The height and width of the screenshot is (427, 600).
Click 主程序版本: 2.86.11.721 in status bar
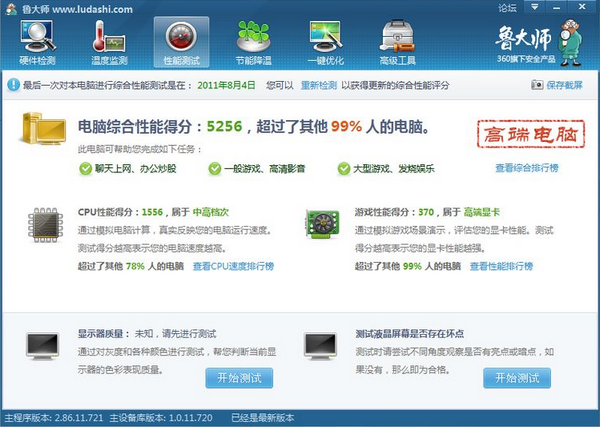click(x=54, y=418)
